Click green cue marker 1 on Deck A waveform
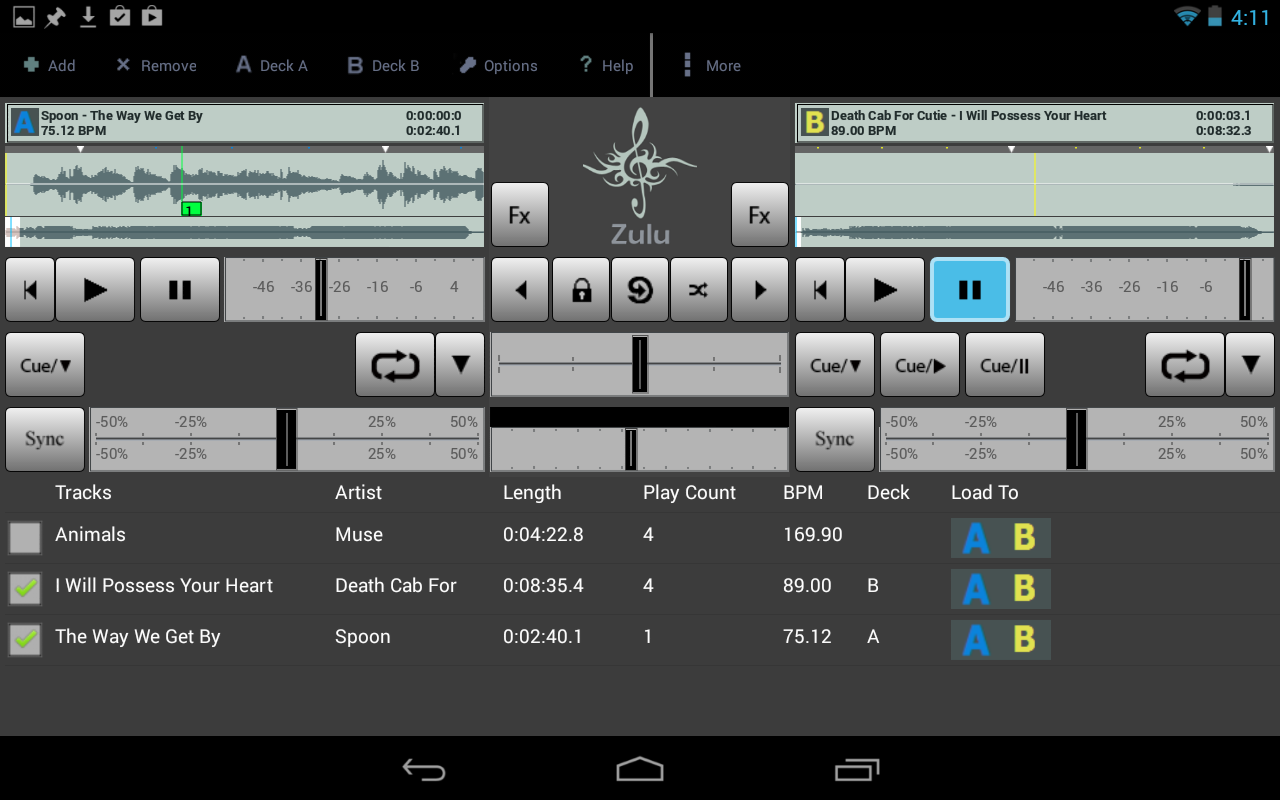The height and width of the screenshot is (800, 1280). [x=191, y=208]
